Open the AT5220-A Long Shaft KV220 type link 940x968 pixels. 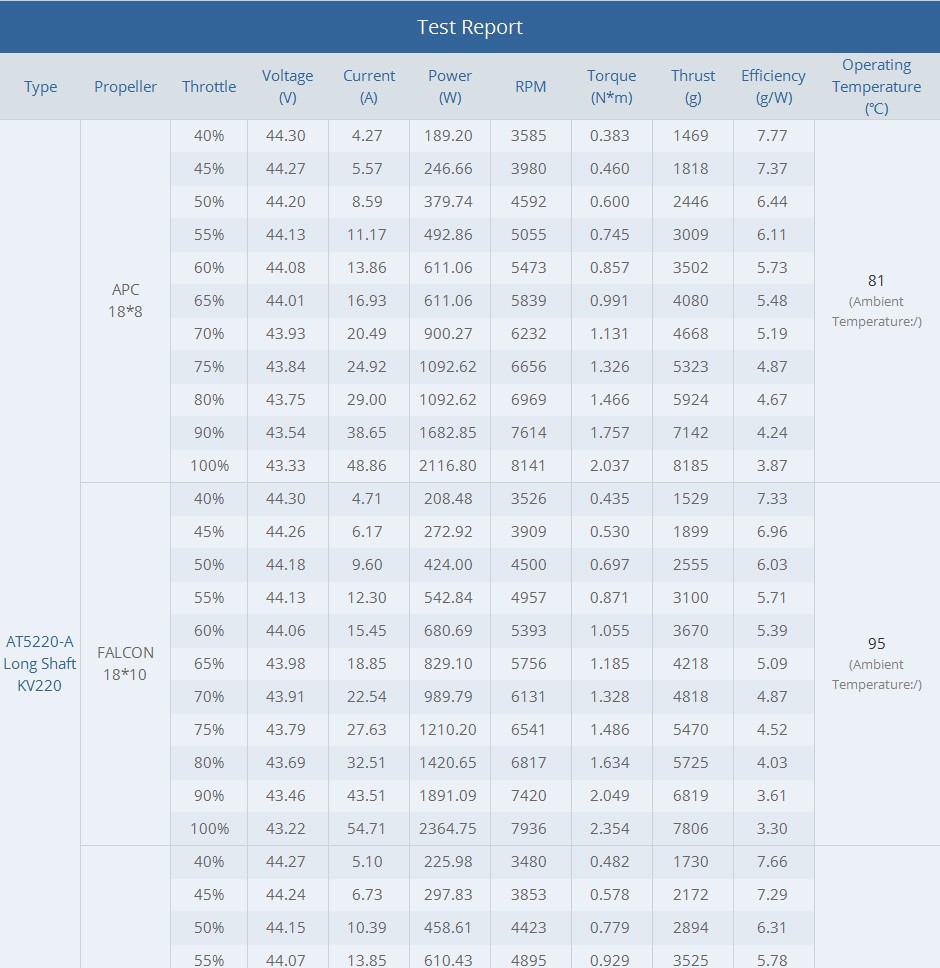pos(40,664)
